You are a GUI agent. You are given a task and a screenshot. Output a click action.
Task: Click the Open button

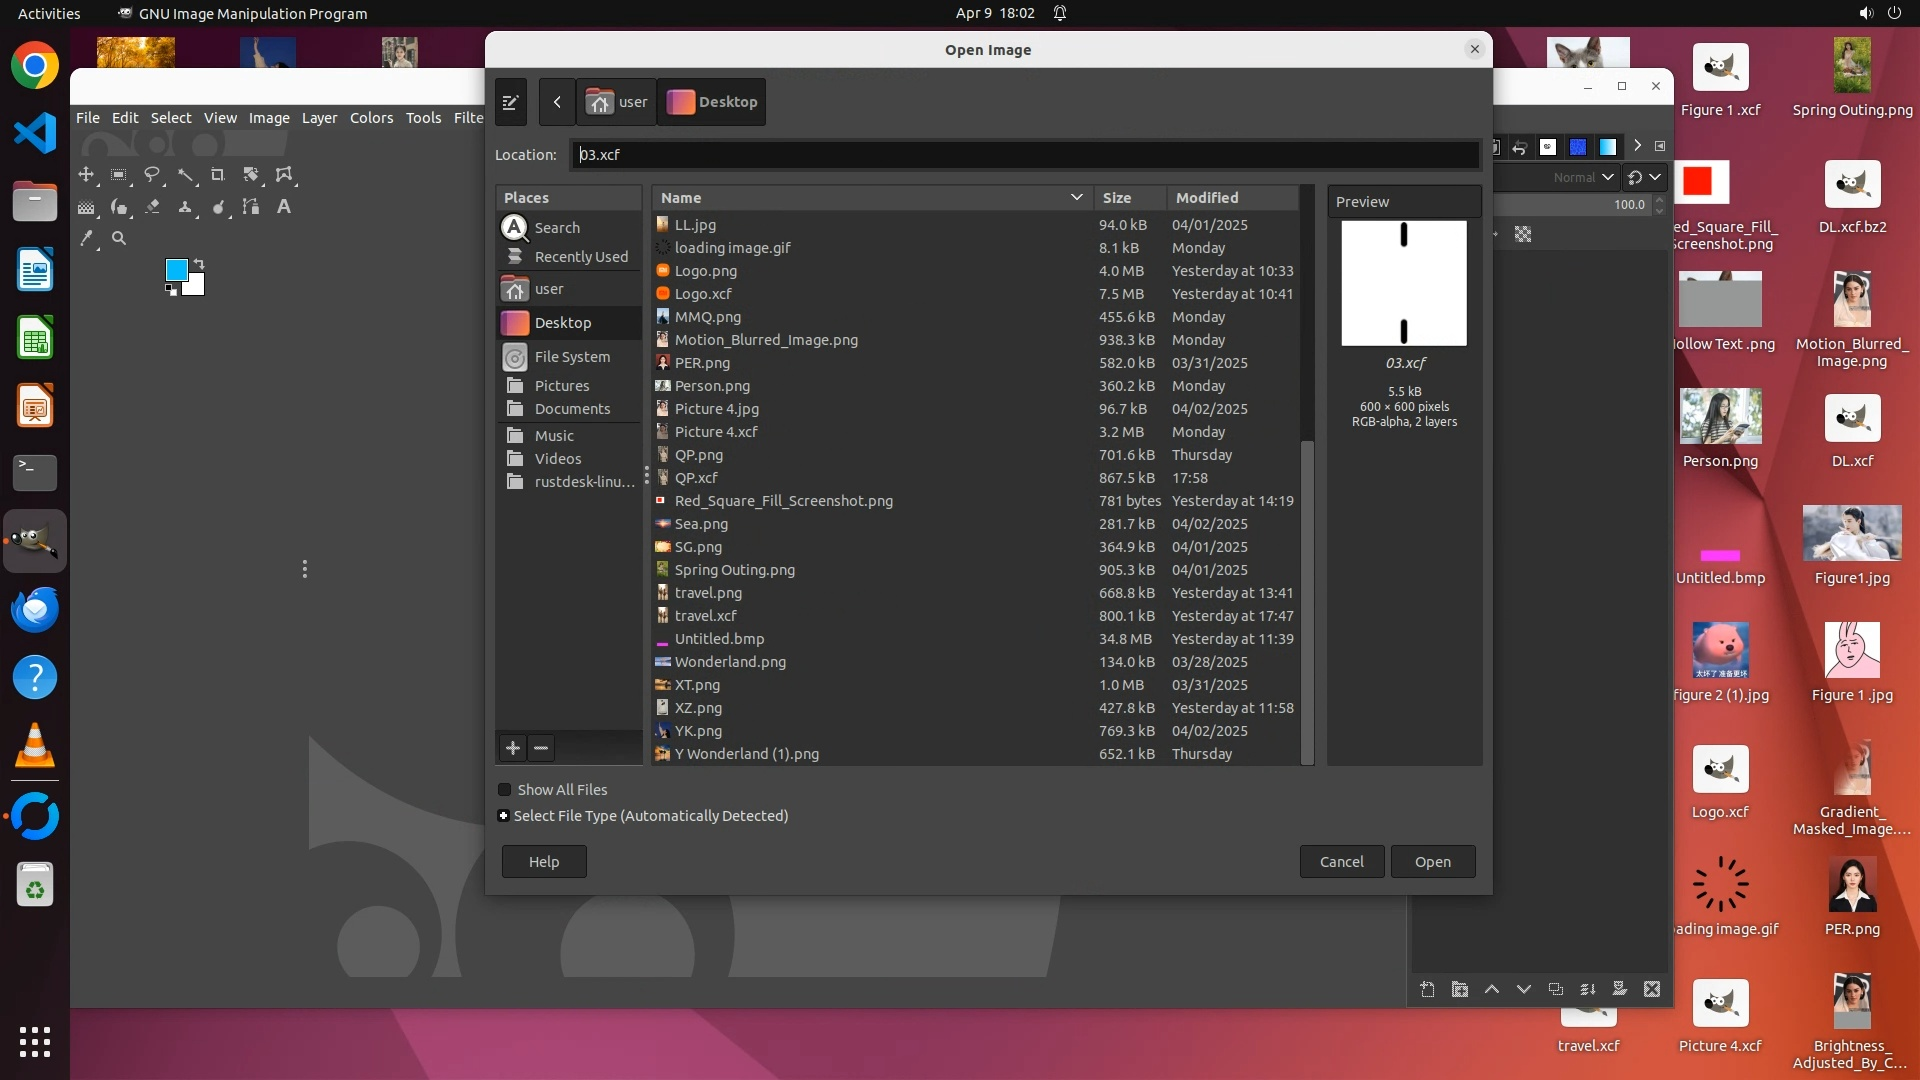[1432, 862]
